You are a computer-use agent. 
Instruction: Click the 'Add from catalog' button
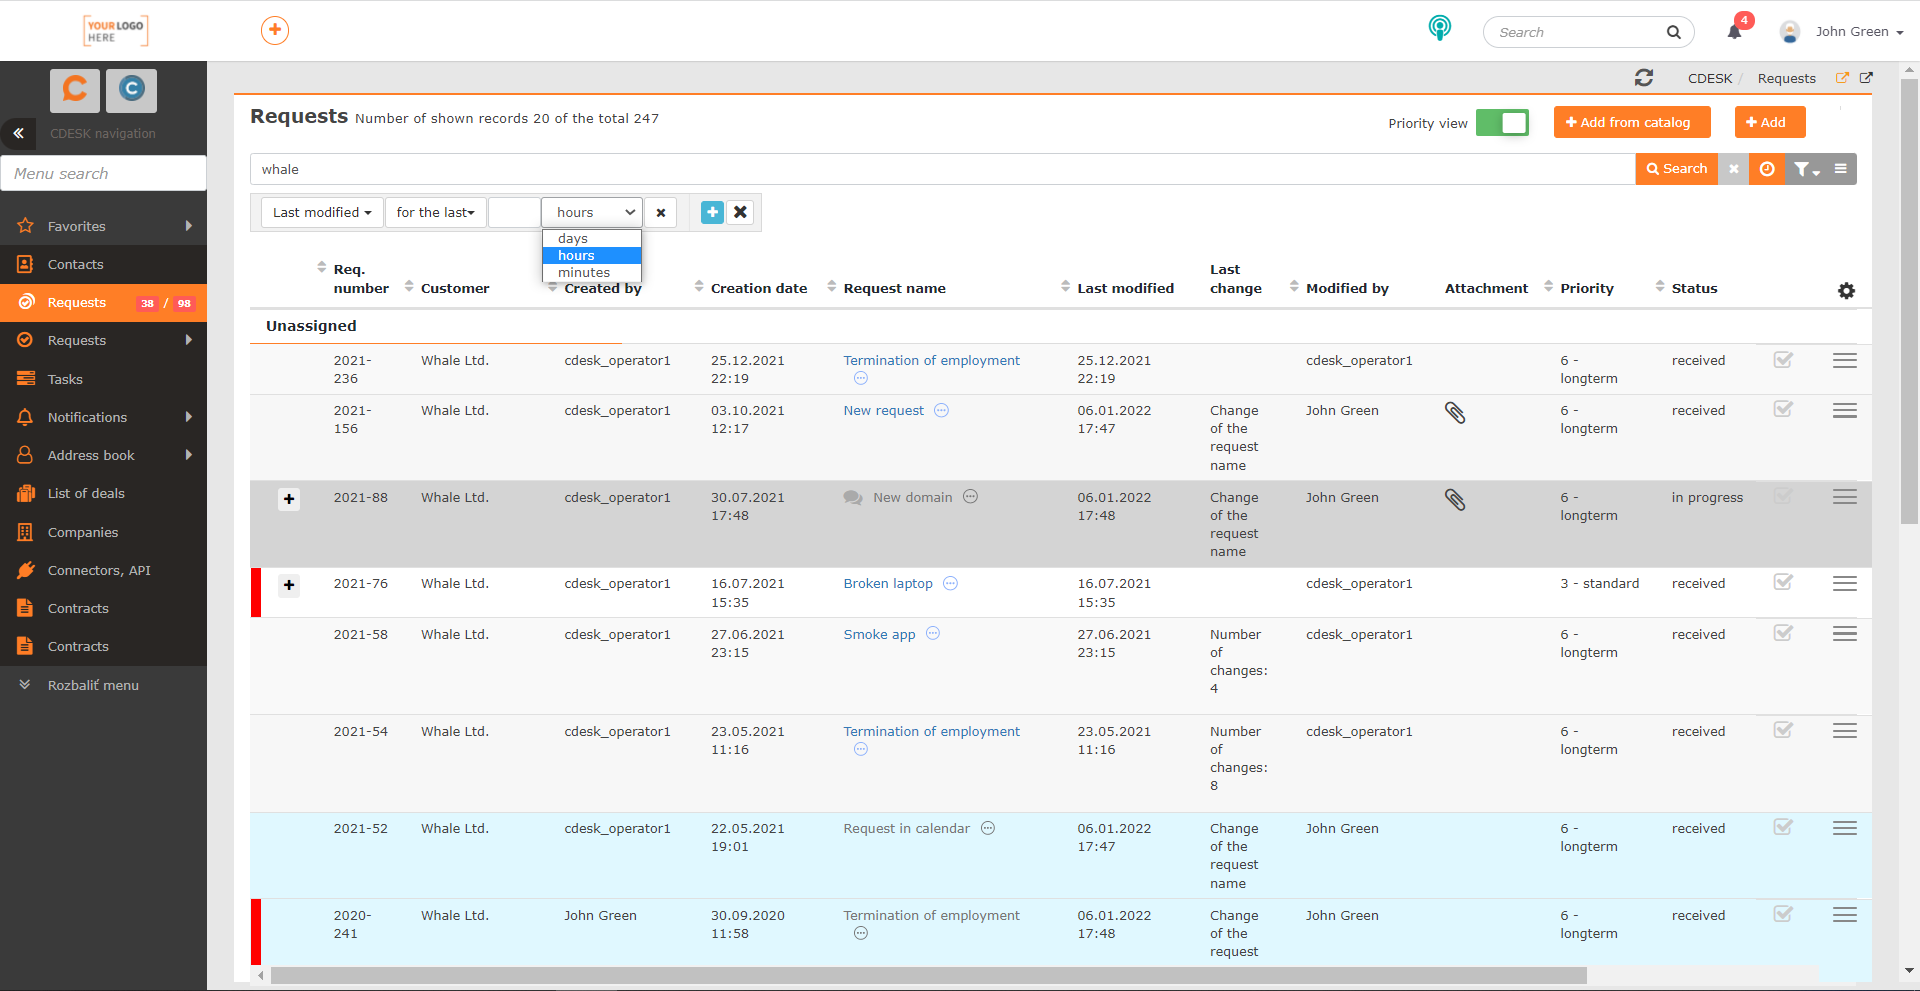tap(1632, 122)
